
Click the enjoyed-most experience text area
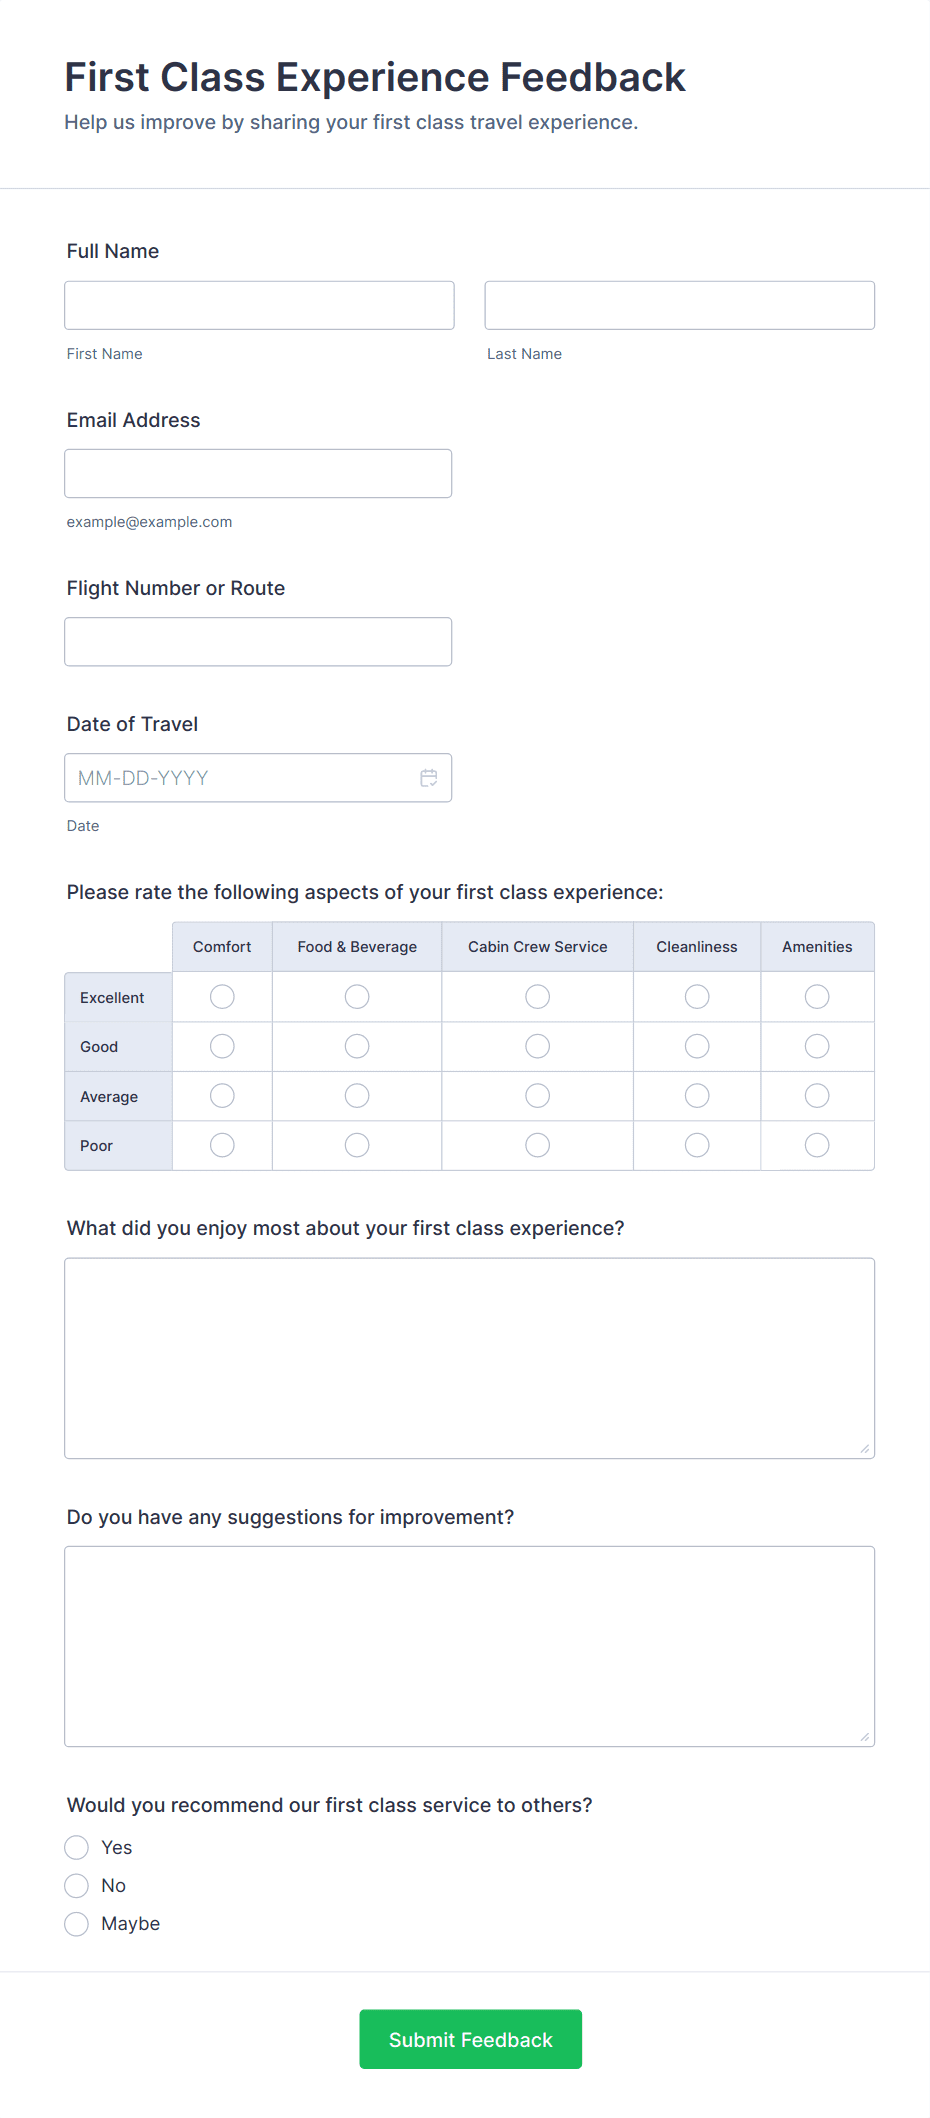pos(469,1358)
